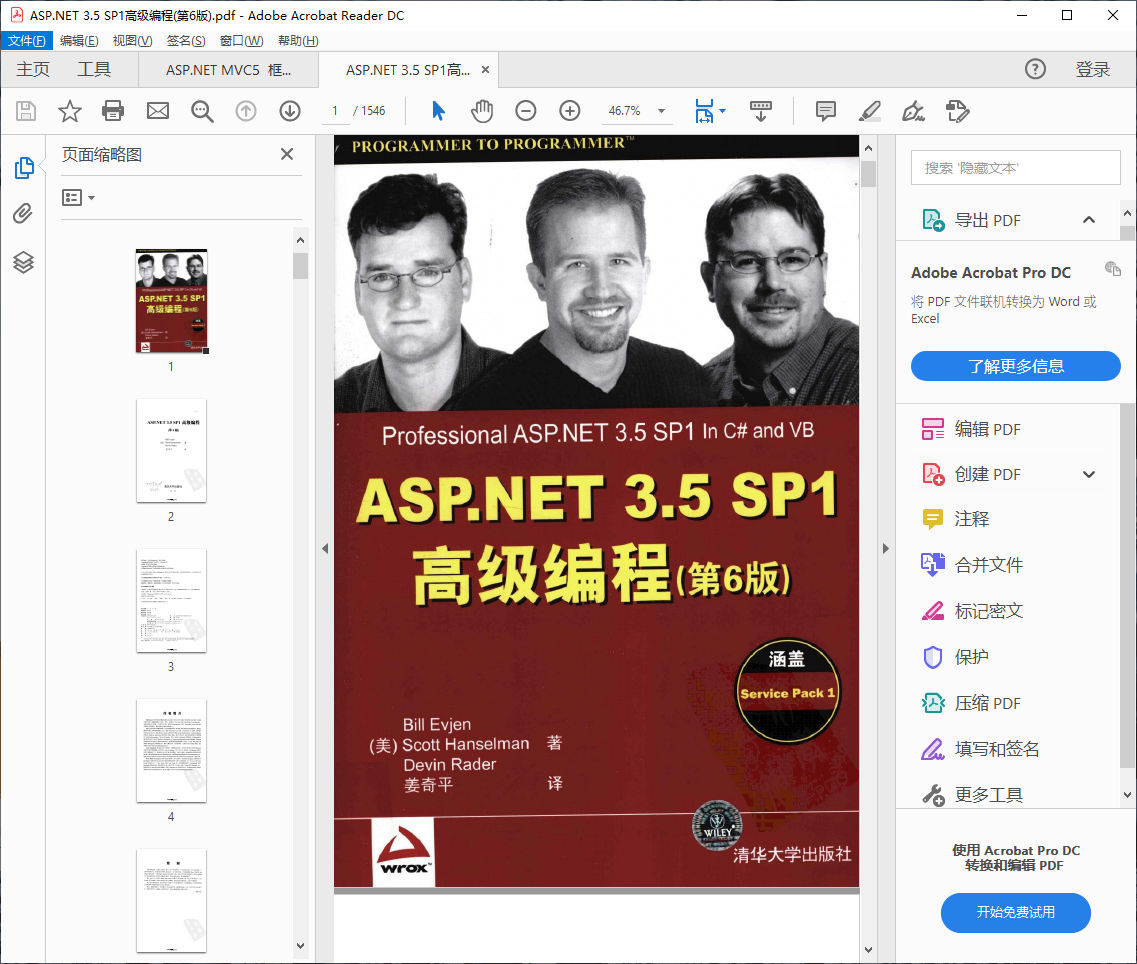
Task: Click the 了解更多信息 button
Action: tap(1015, 366)
